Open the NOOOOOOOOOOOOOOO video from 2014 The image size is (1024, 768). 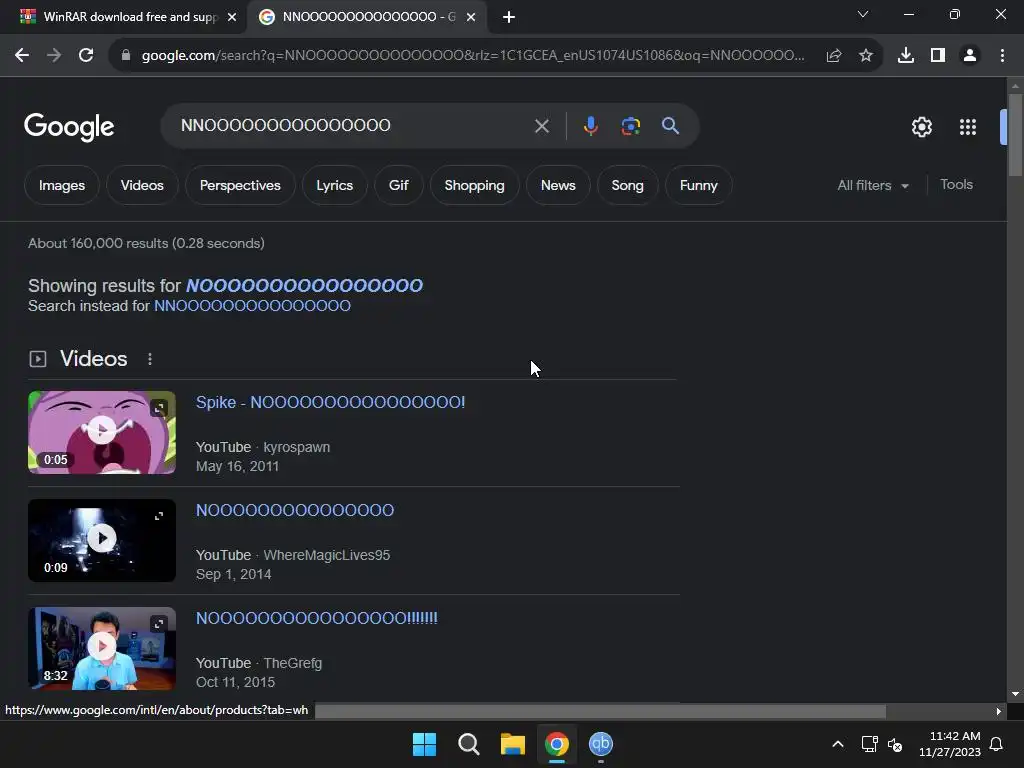(295, 510)
